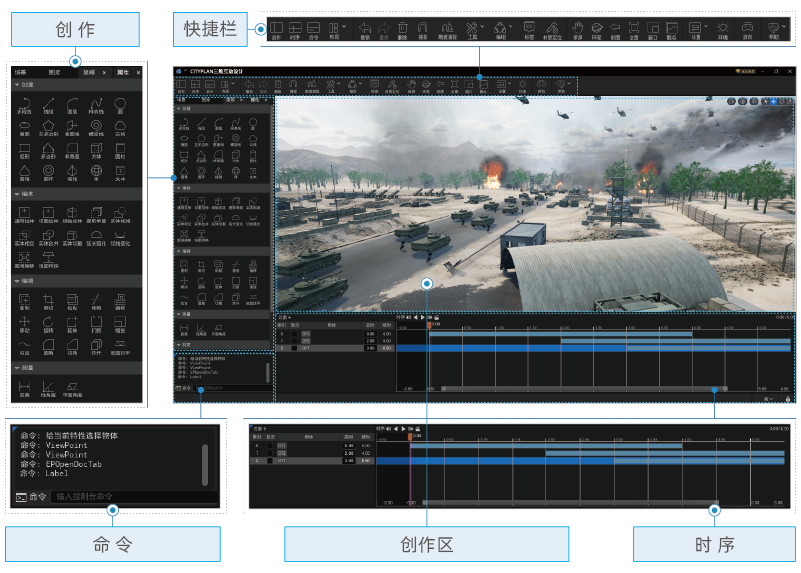Collapse the 测量 section in the enlarged modeling panel
This screenshot has height=573, width=801.
[x=17, y=368]
